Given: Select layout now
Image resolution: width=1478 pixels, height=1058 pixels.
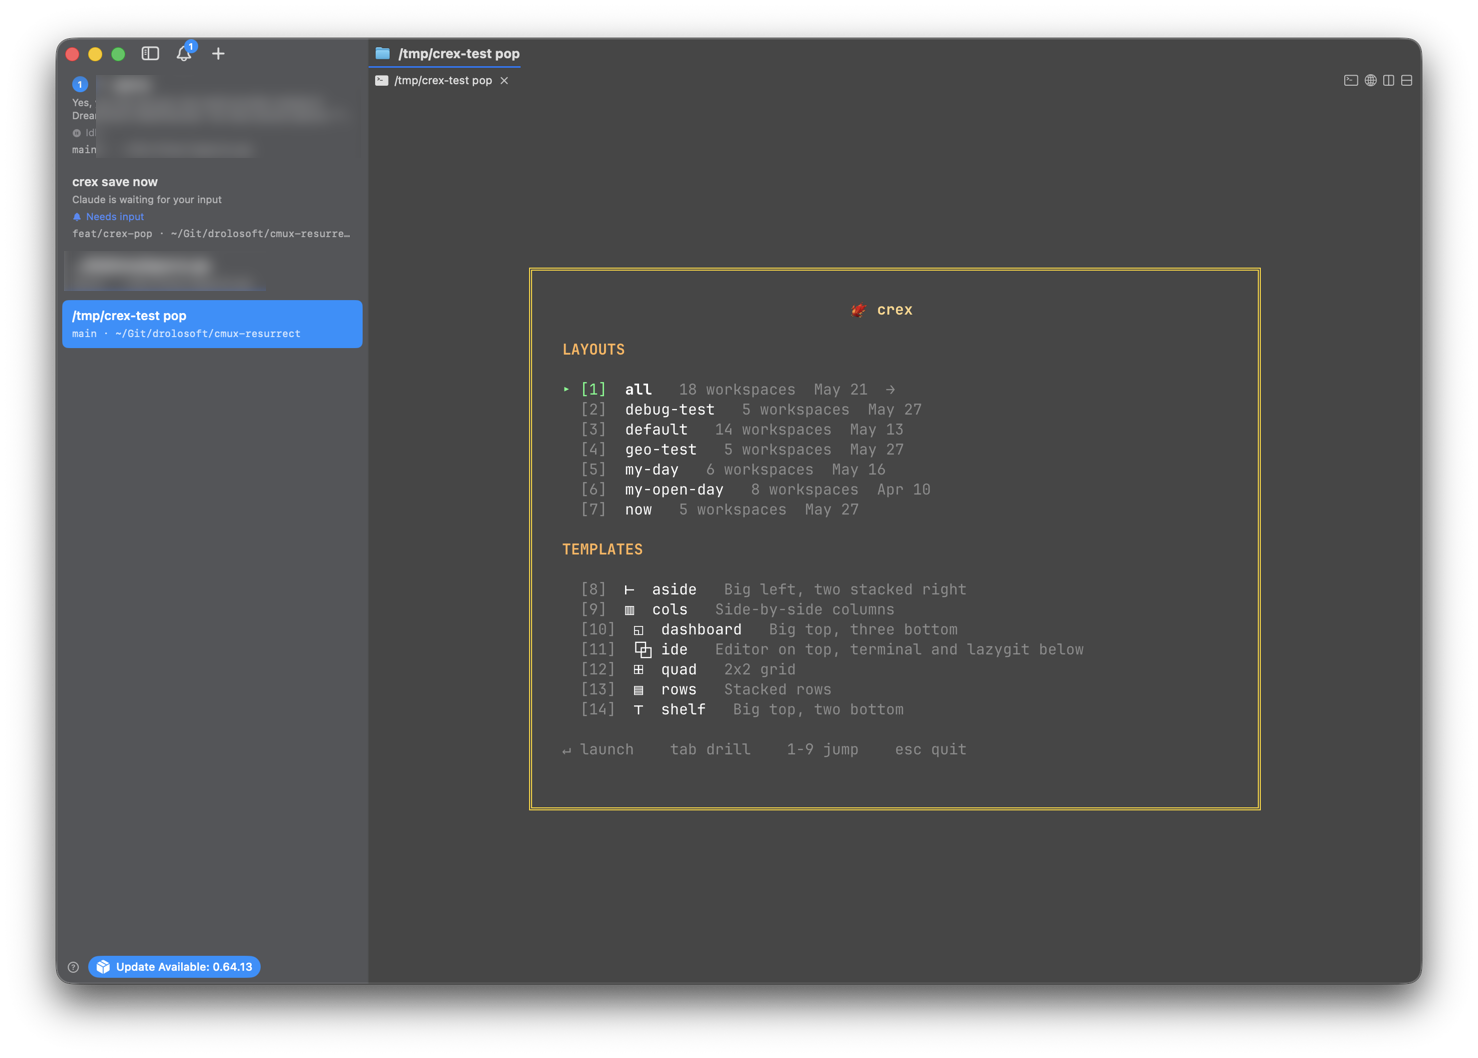Looking at the screenshot, I should point(719,510).
